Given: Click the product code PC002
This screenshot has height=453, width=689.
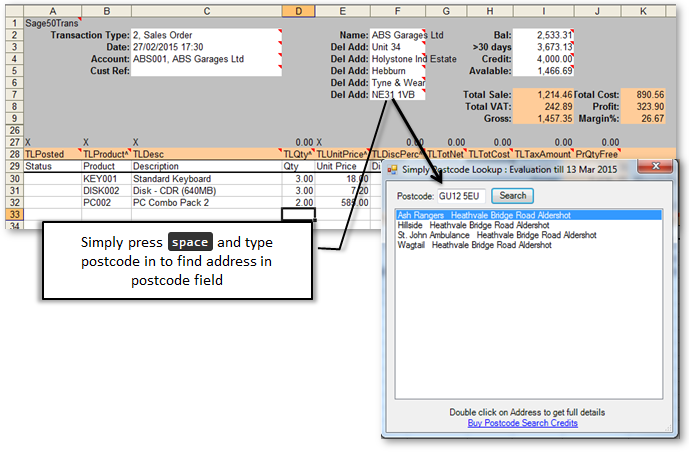Looking at the screenshot, I should [x=106, y=203].
